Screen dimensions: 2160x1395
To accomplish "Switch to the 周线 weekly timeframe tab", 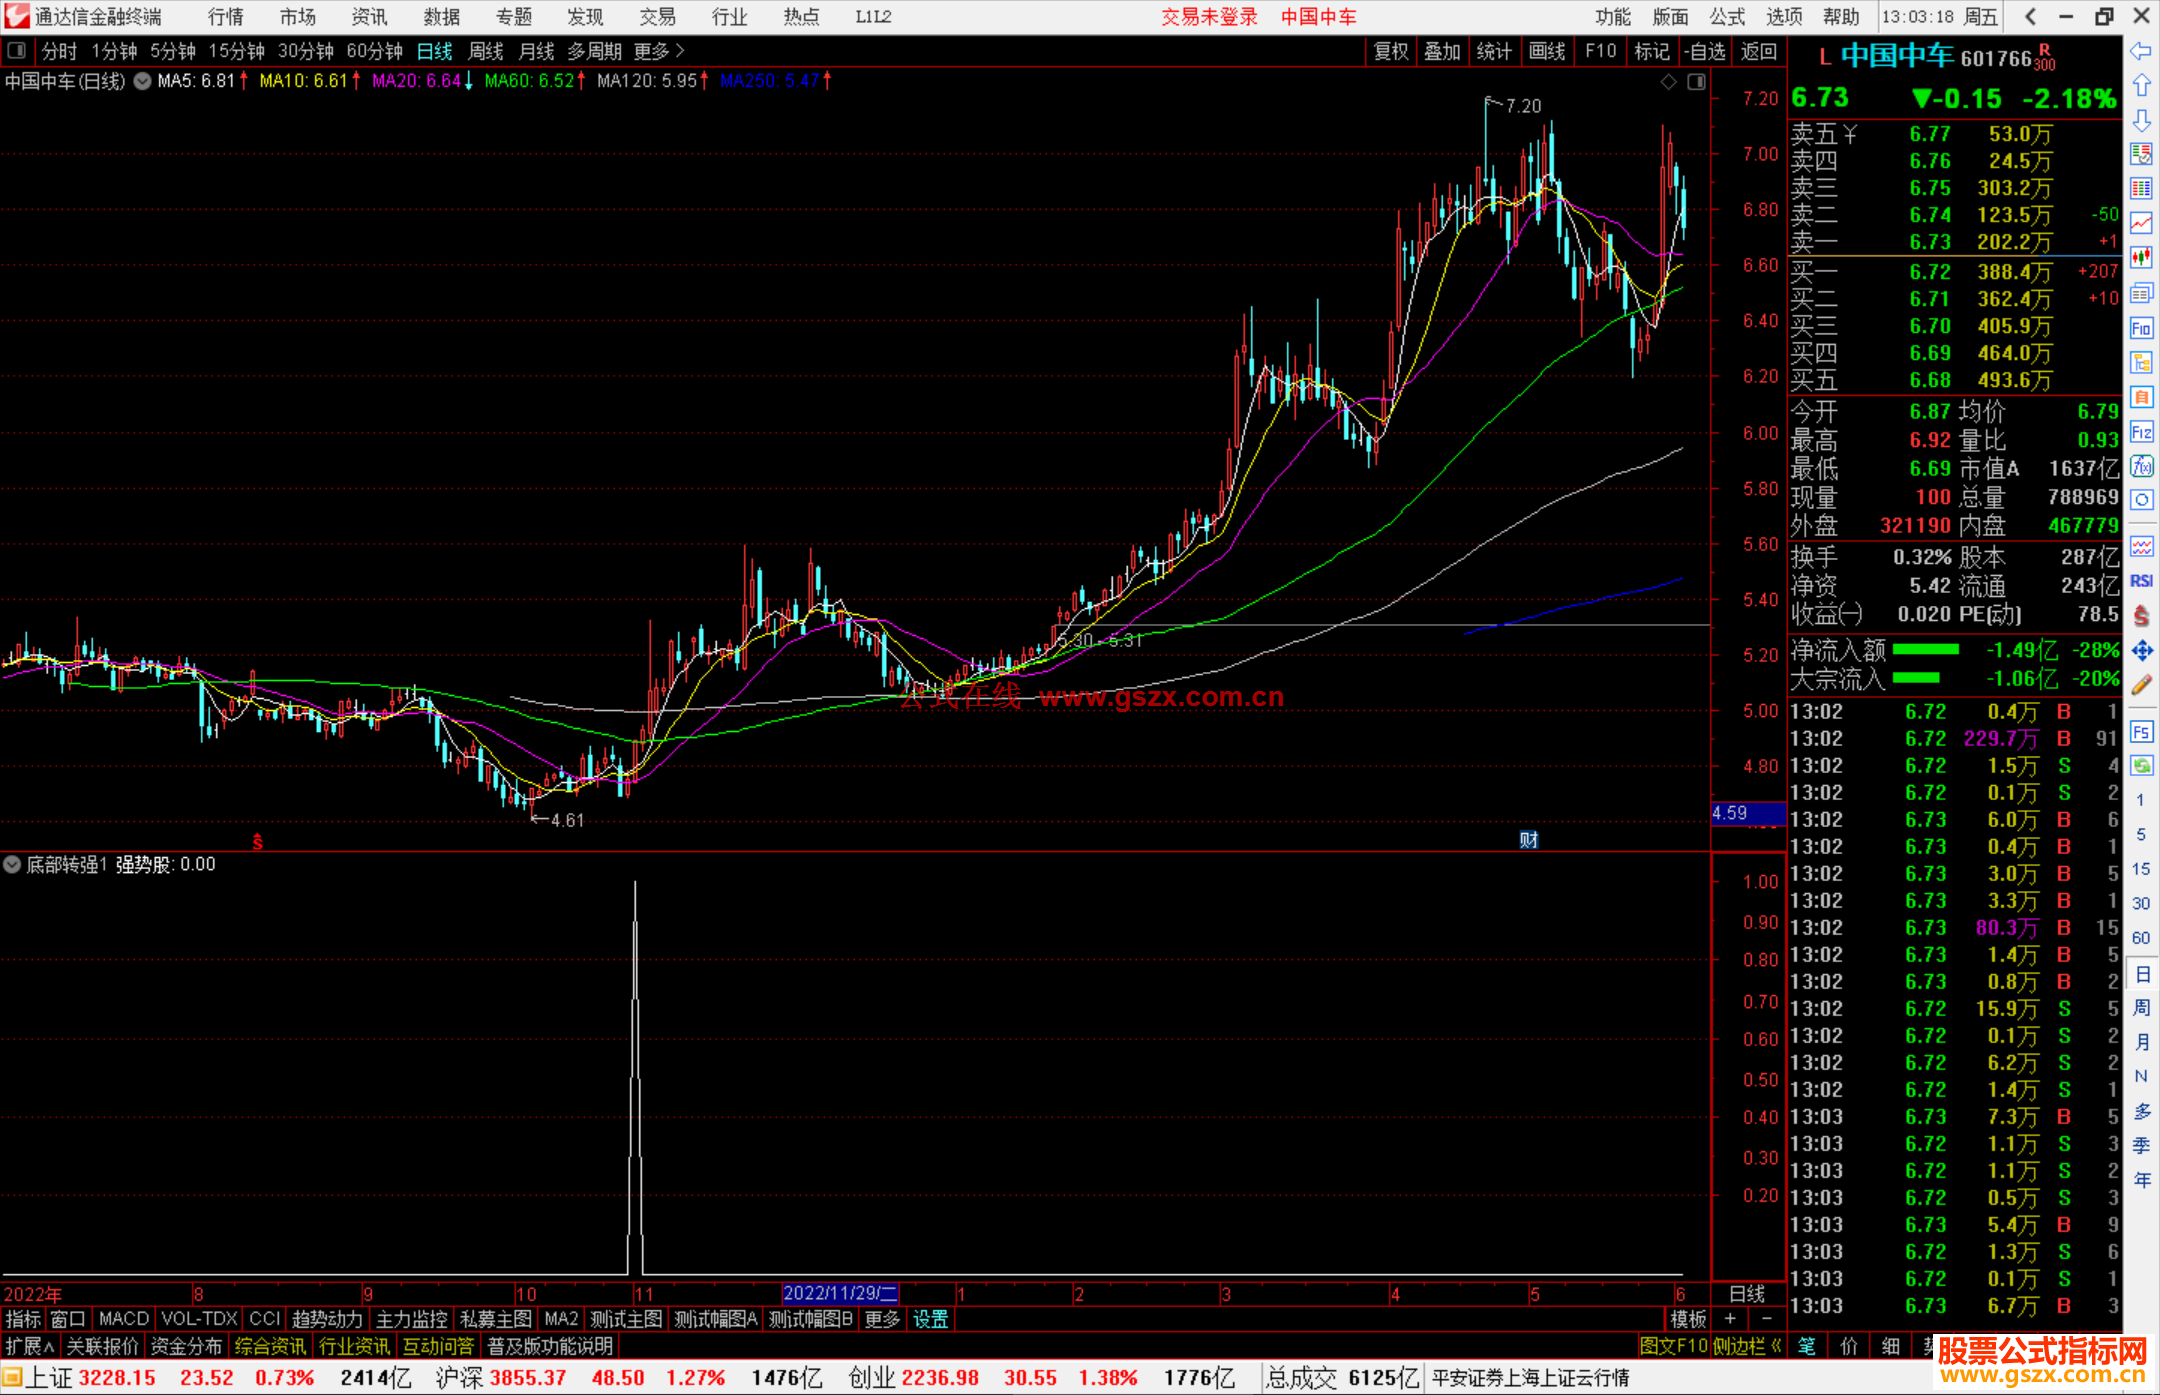I will tap(486, 51).
